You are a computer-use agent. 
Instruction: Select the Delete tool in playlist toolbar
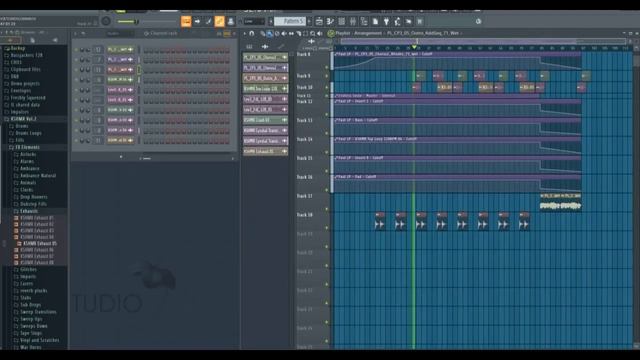(x=277, y=33)
